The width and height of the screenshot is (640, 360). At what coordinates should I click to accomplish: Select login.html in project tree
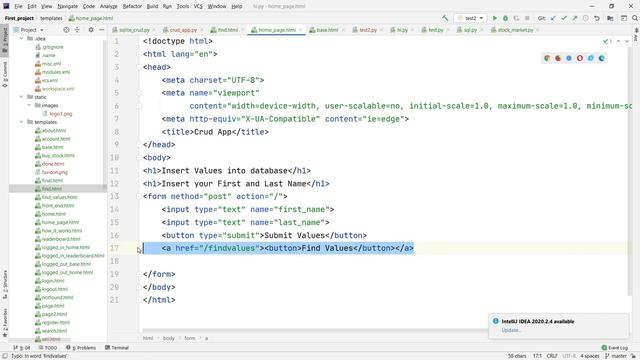[x=53, y=280]
